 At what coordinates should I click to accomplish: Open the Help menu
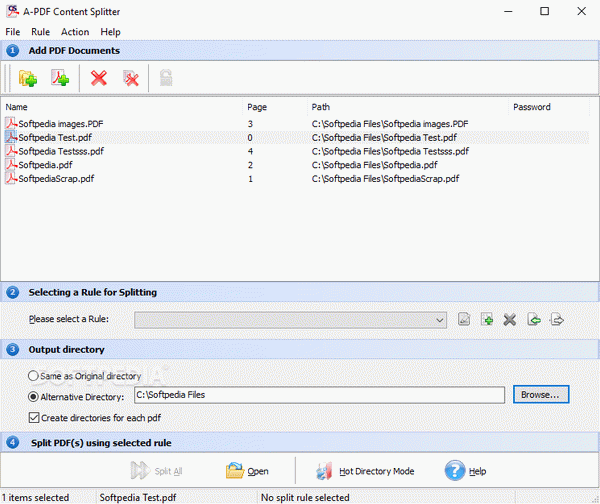(110, 32)
